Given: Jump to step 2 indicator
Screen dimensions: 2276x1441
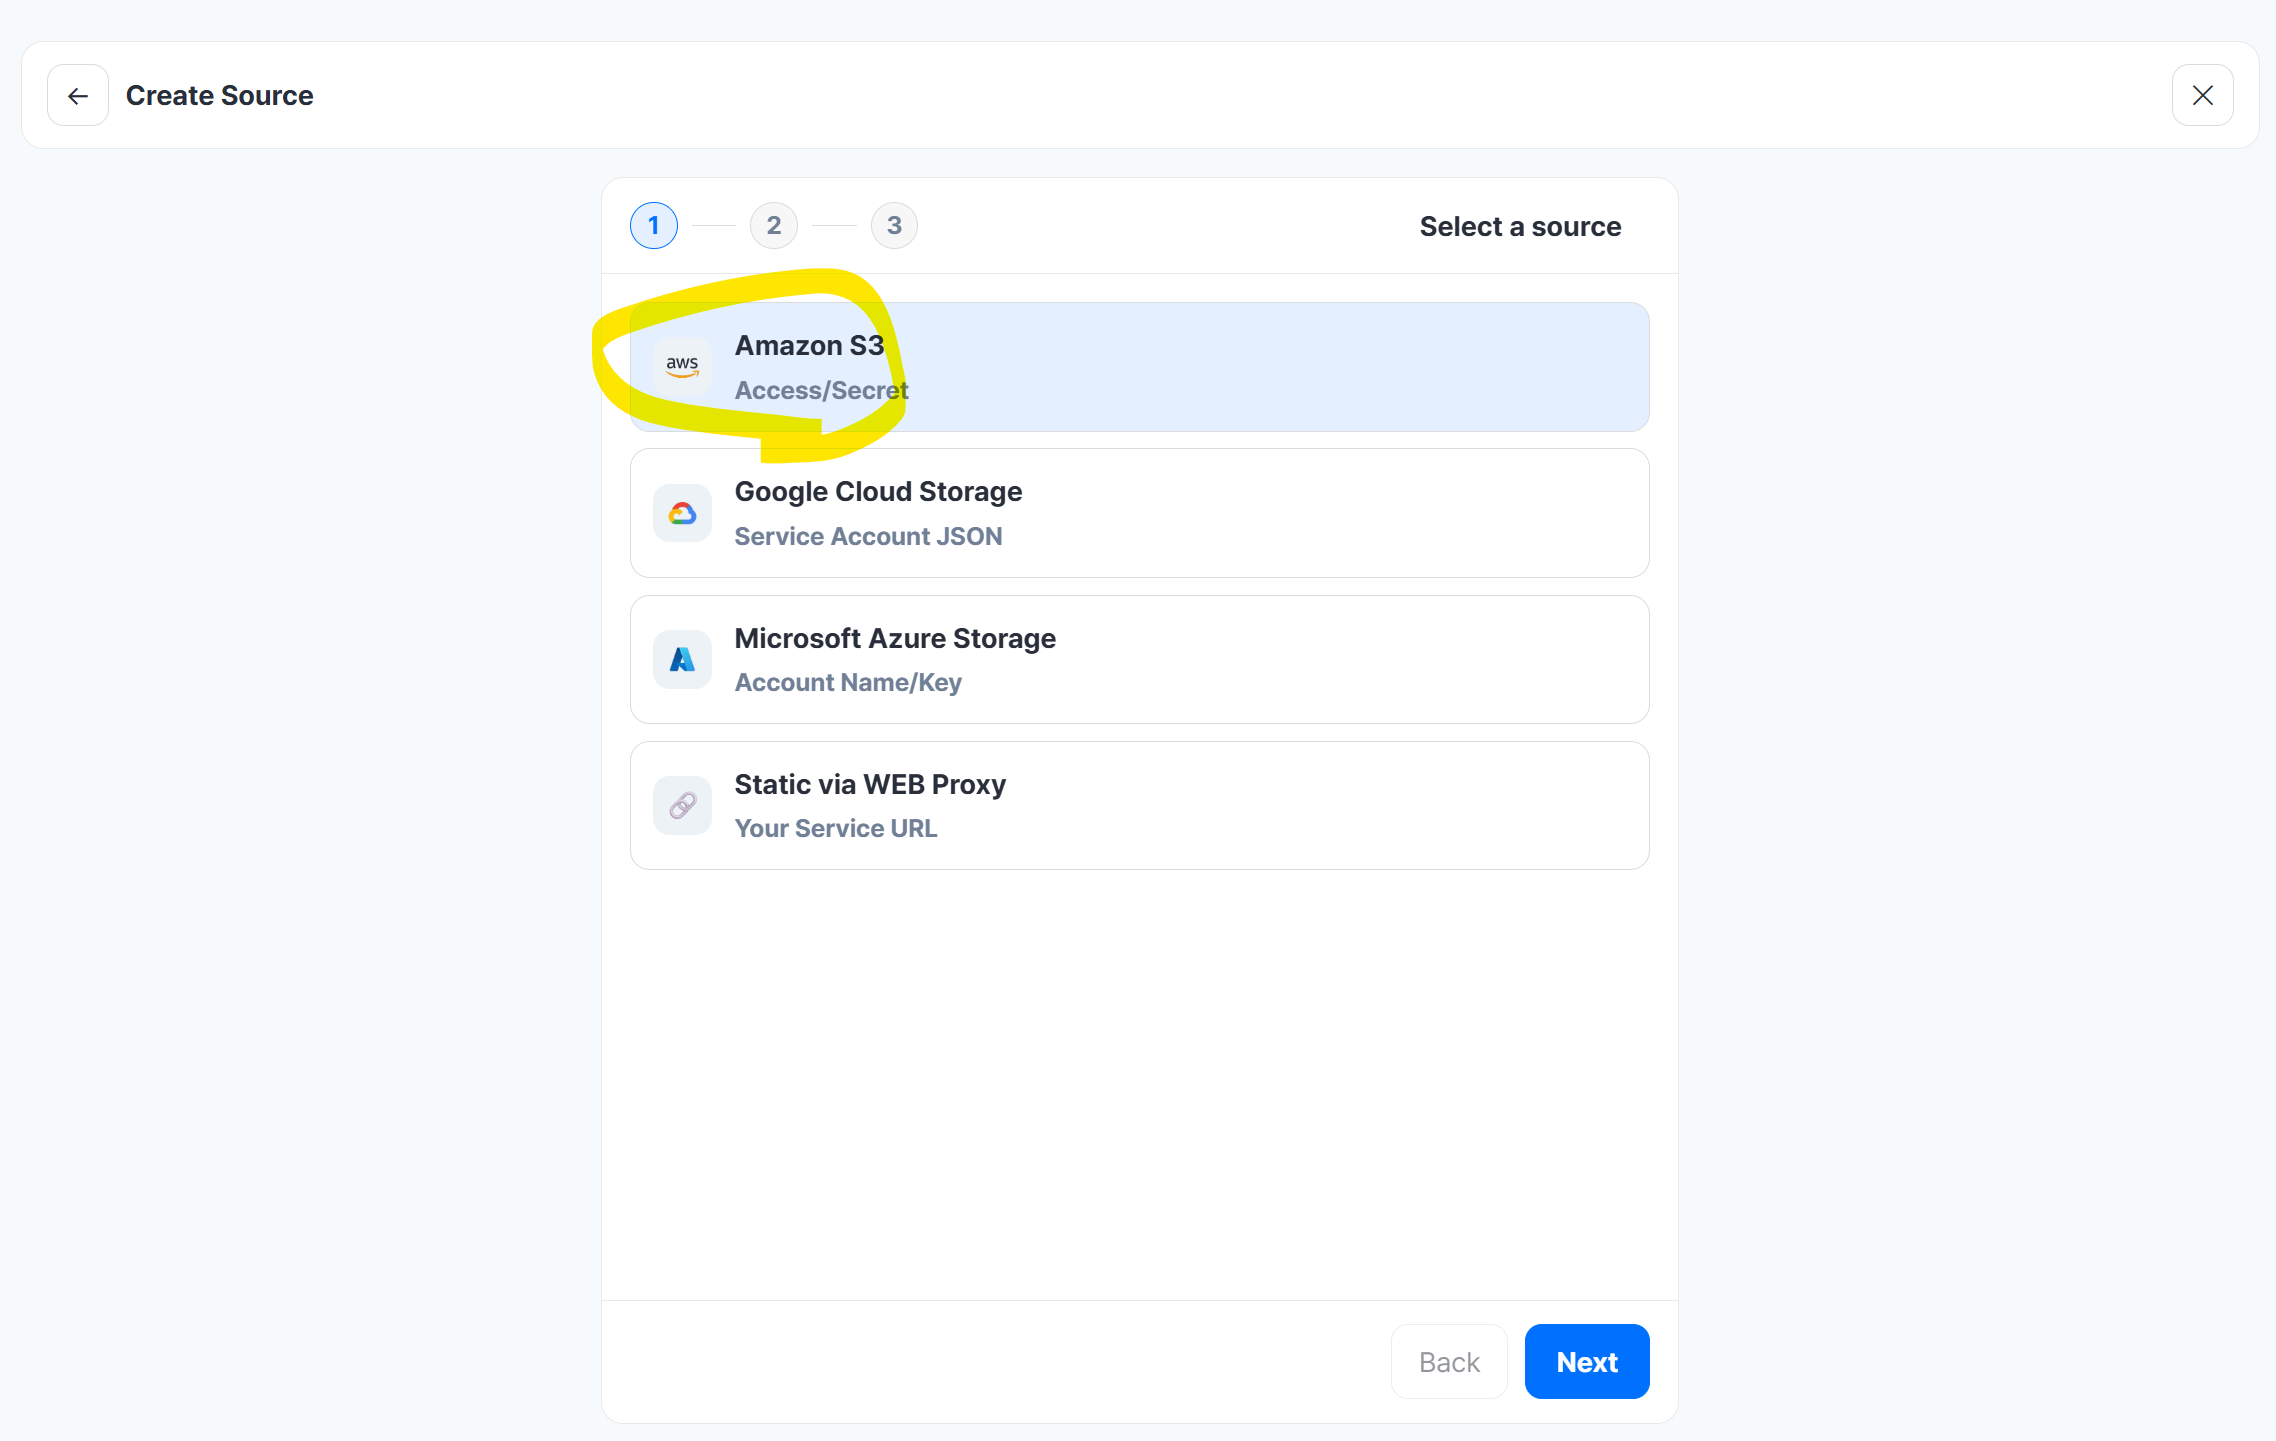Looking at the screenshot, I should 774,225.
